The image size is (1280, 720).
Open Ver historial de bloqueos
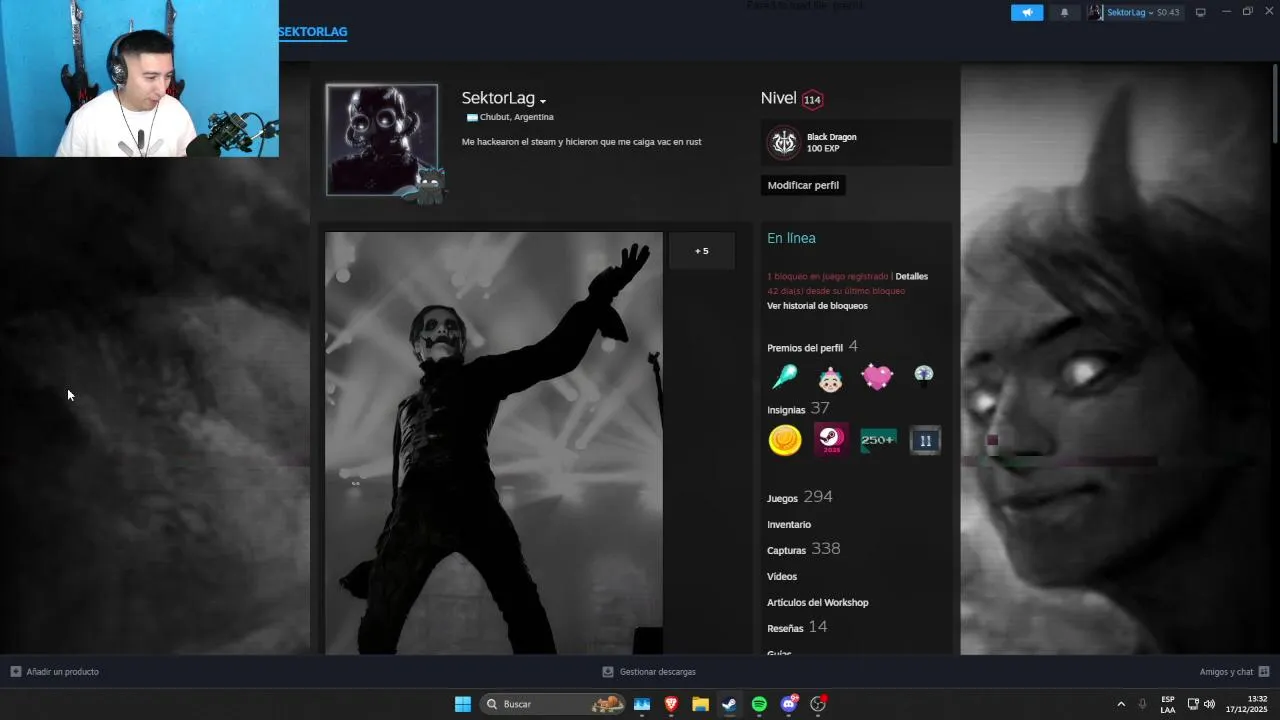[x=817, y=306]
